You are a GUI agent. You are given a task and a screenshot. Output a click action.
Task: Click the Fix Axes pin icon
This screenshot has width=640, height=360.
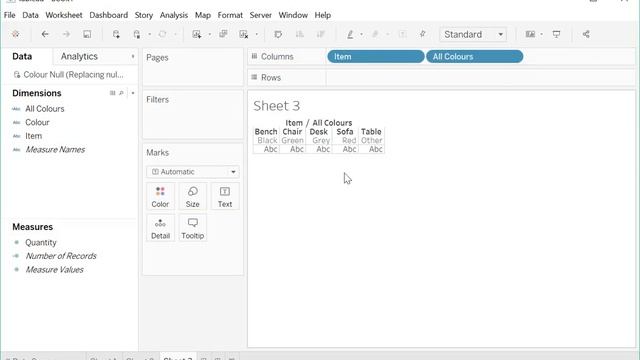click(422, 34)
